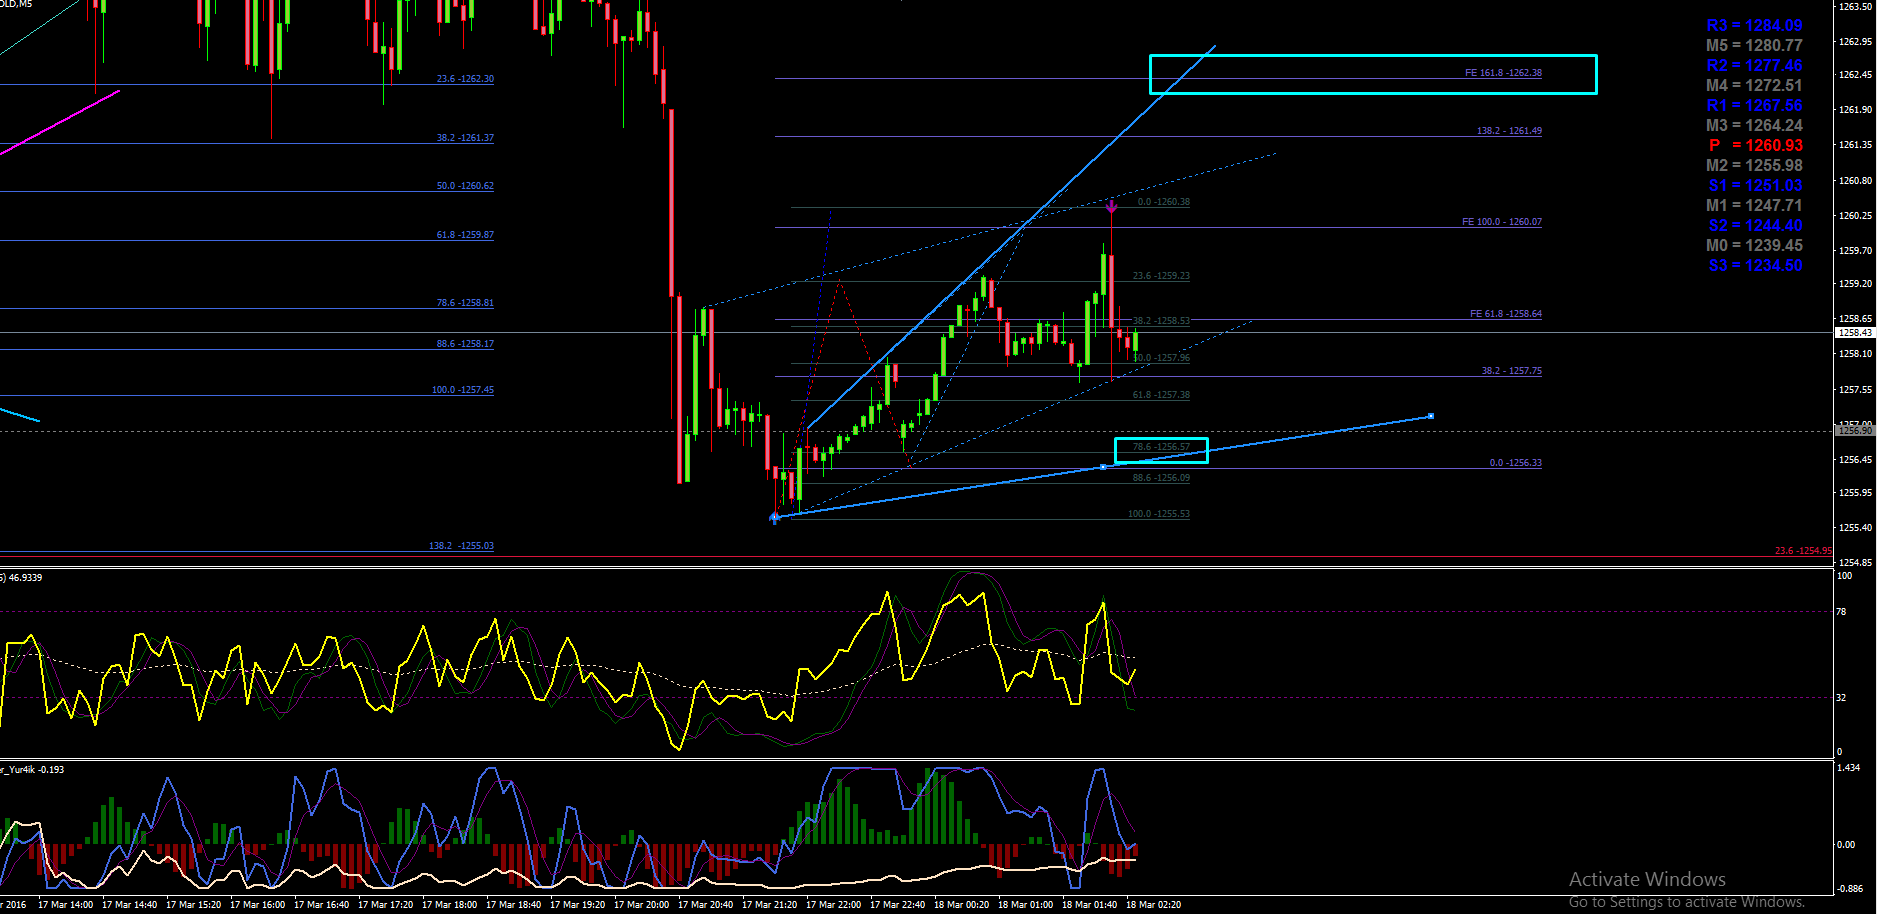Select the 61.8 -1259.87 Fibonacci label
This screenshot has width=1878, height=914.
pyautogui.click(x=465, y=235)
